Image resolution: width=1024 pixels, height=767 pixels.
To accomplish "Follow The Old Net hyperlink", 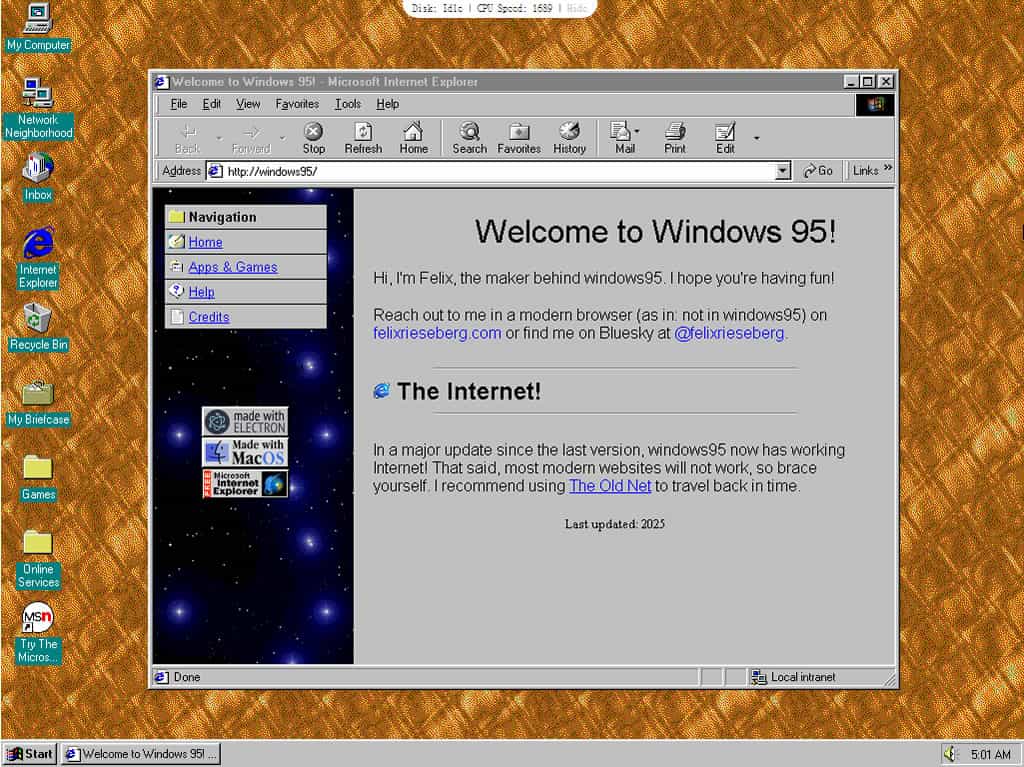I will (x=610, y=486).
